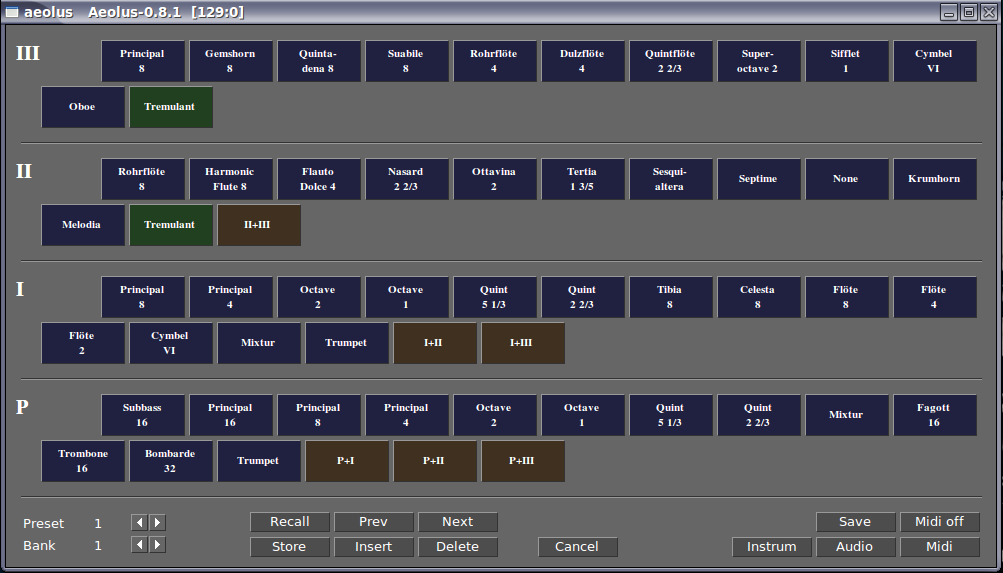Toggle Principal 4 stop in division I
Screen dimensions: 1003x573
pos(231,297)
